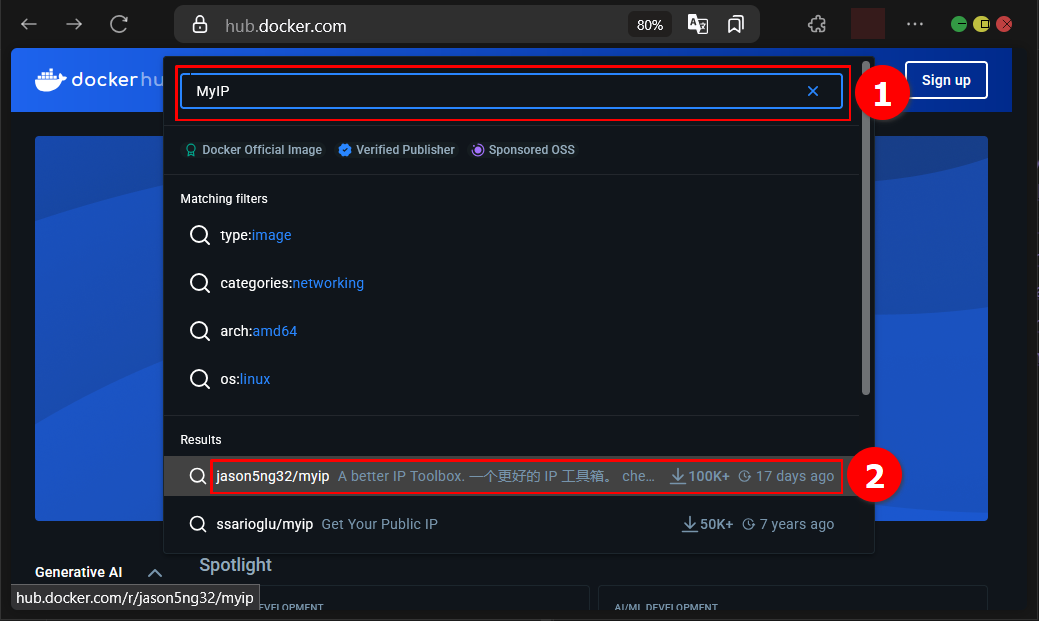Click search icon beside type:image
Viewport: 1039px width, 621px height.
click(x=199, y=235)
